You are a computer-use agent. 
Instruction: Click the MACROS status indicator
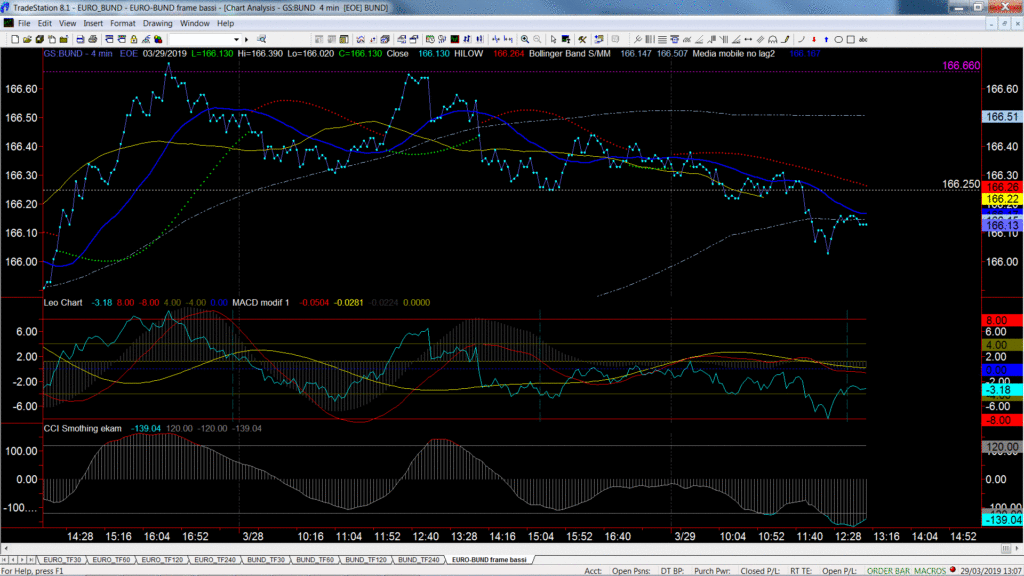(929, 571)
